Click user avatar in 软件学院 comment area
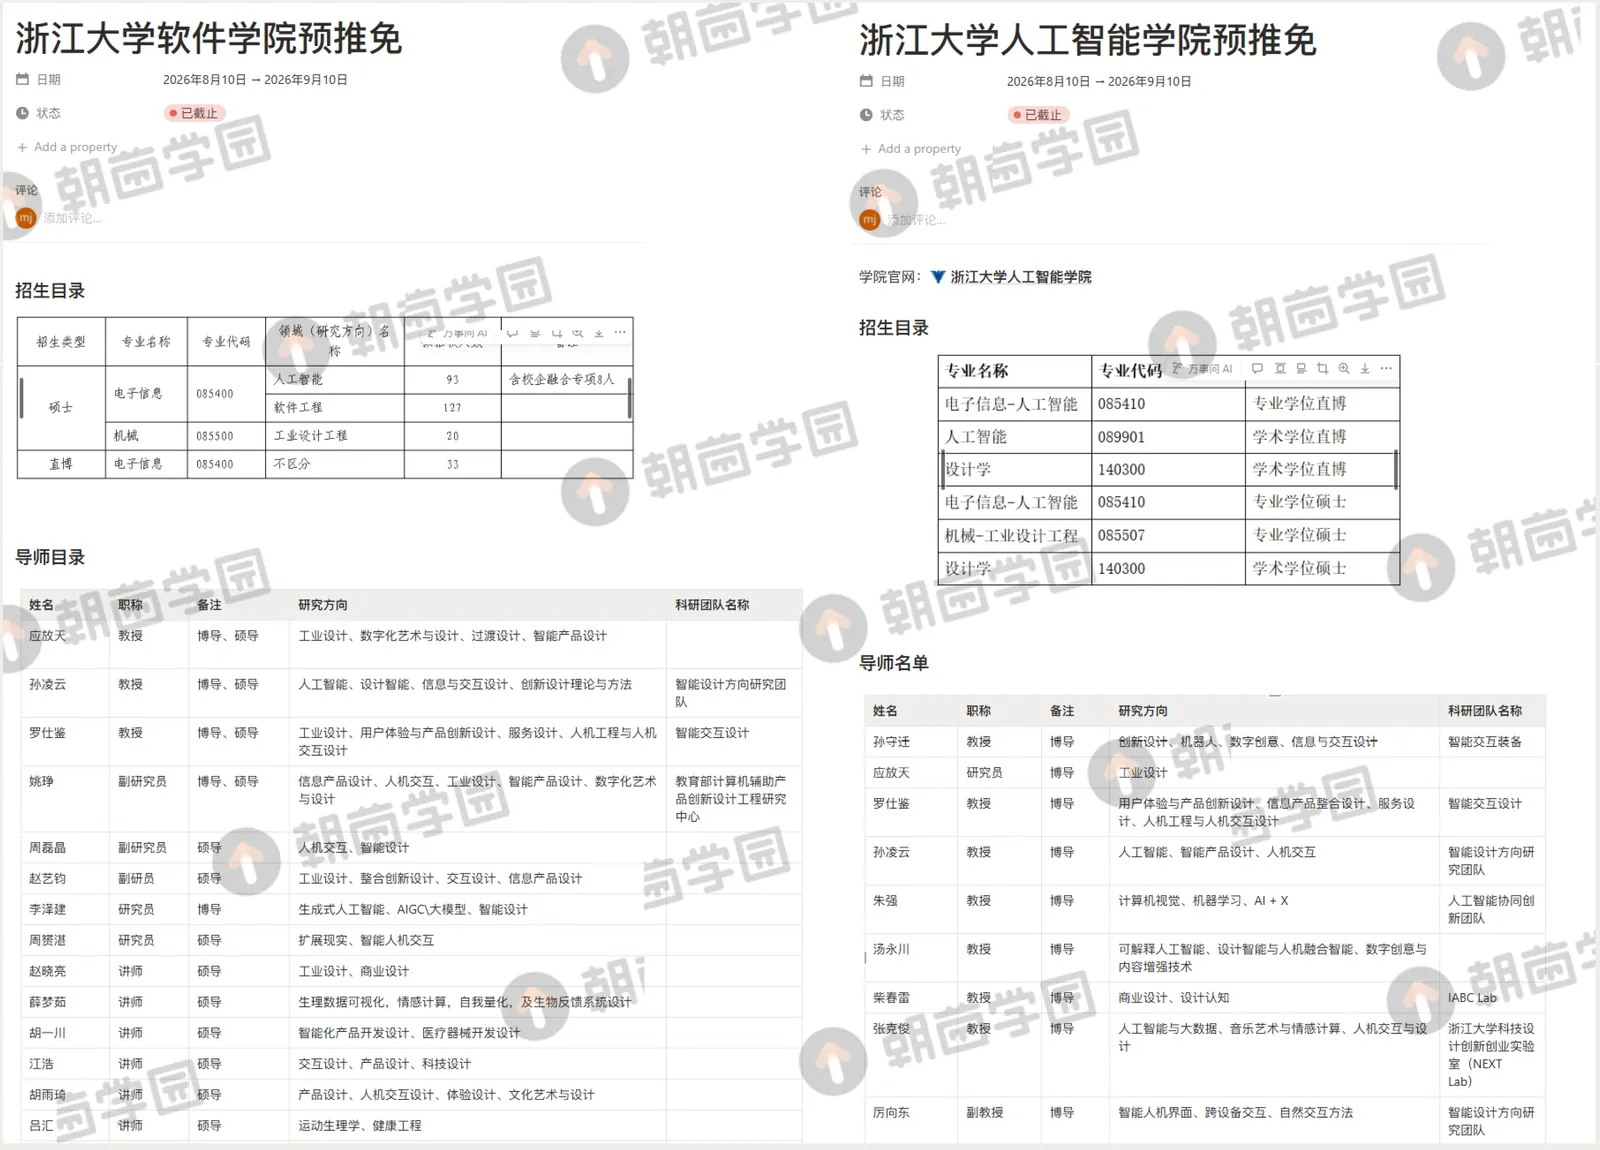1600x1150 pixels. pyautogui.click(x=26, y=218)
